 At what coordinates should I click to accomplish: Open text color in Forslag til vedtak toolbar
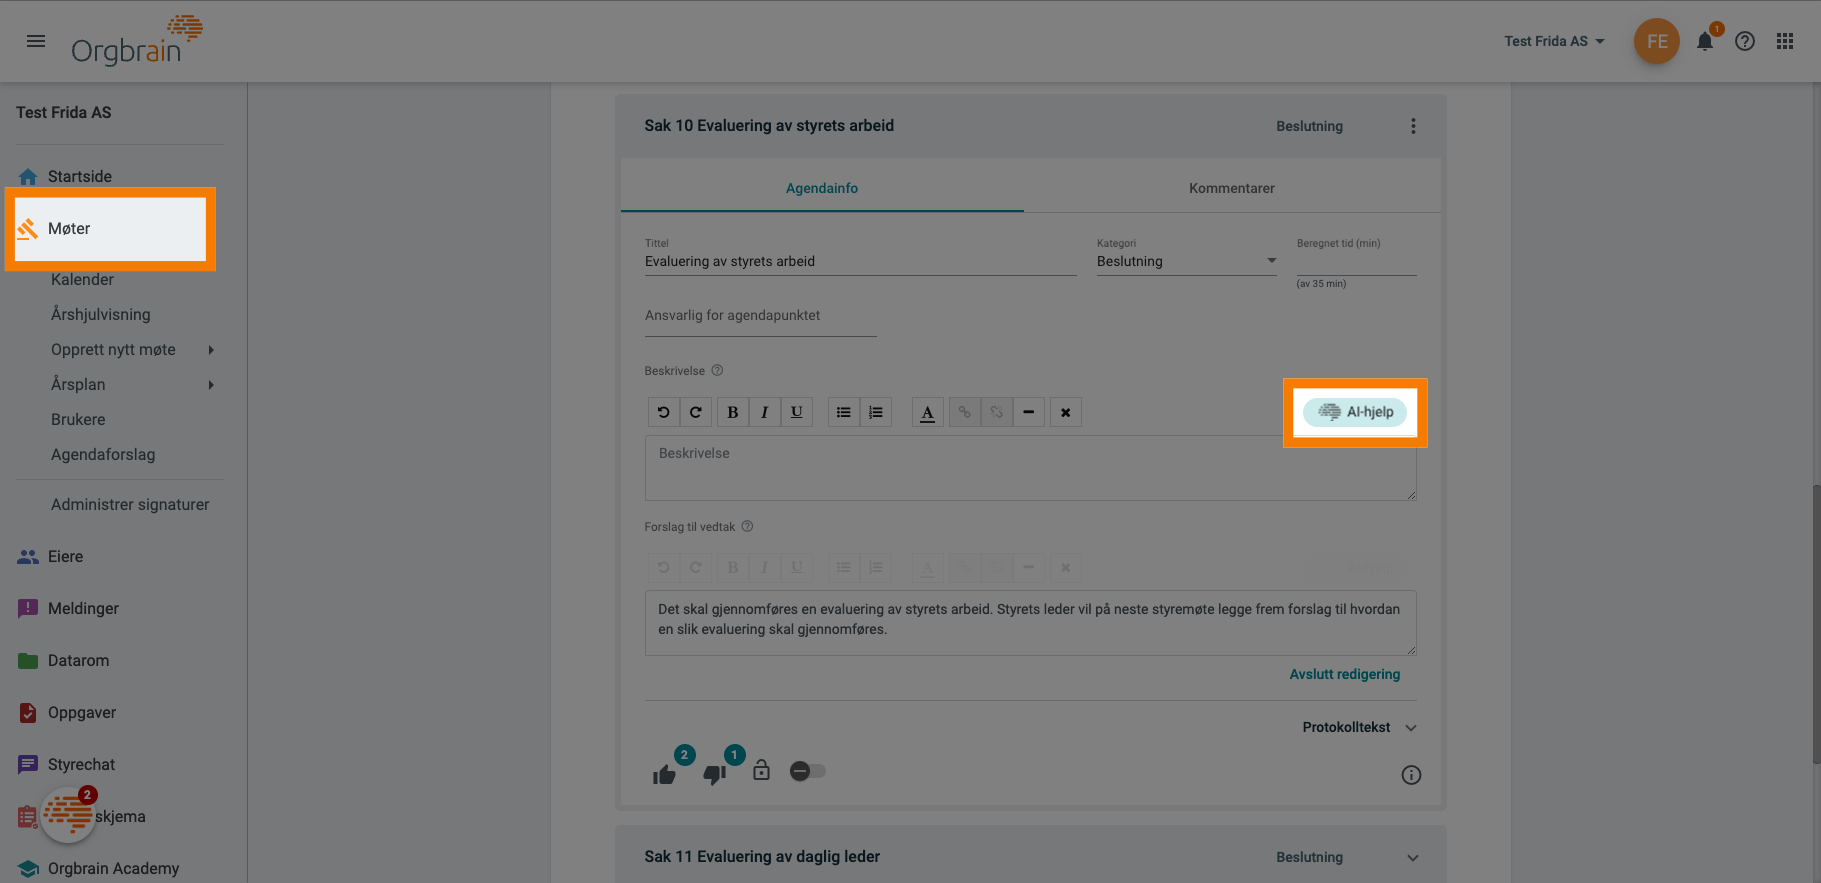pos(927,568)
